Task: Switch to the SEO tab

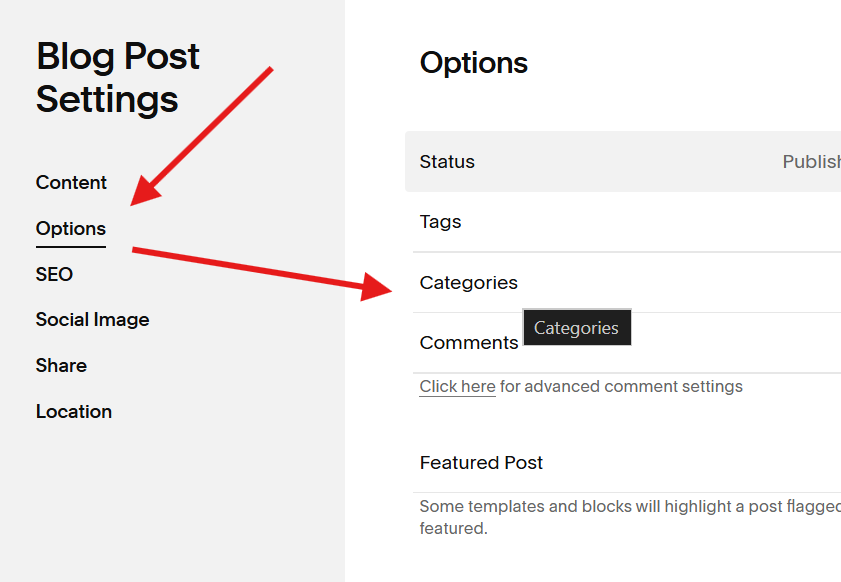Action: point(54,274)
